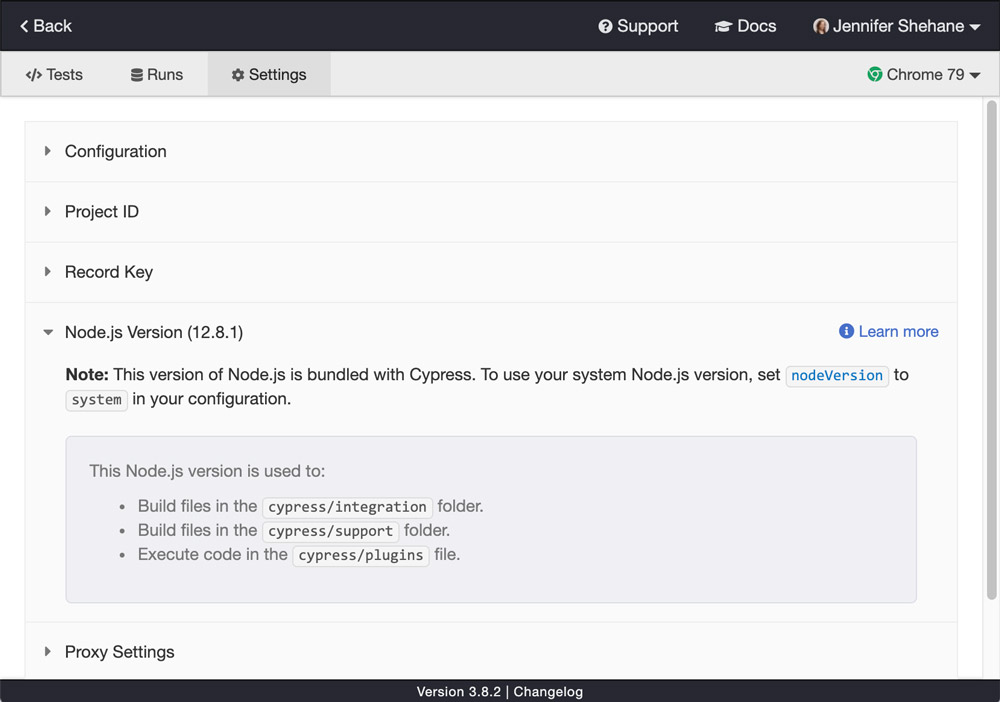
Task: Click Jennifer Shehane's avatar picture
Action: [x=822, y=25]
